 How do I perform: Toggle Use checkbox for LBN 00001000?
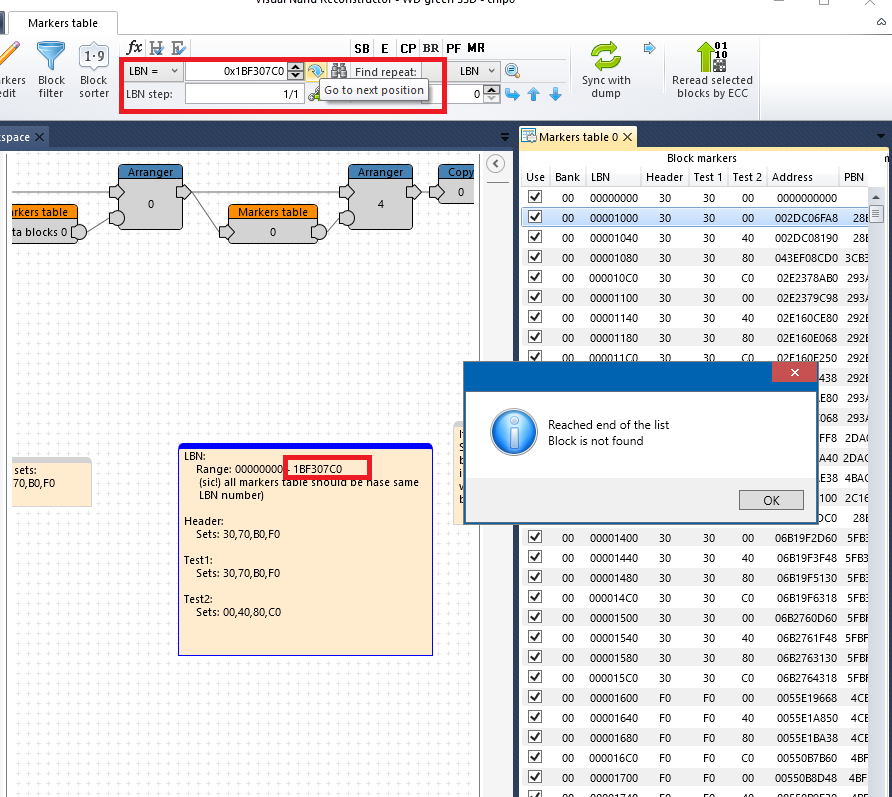click(535, 217)
